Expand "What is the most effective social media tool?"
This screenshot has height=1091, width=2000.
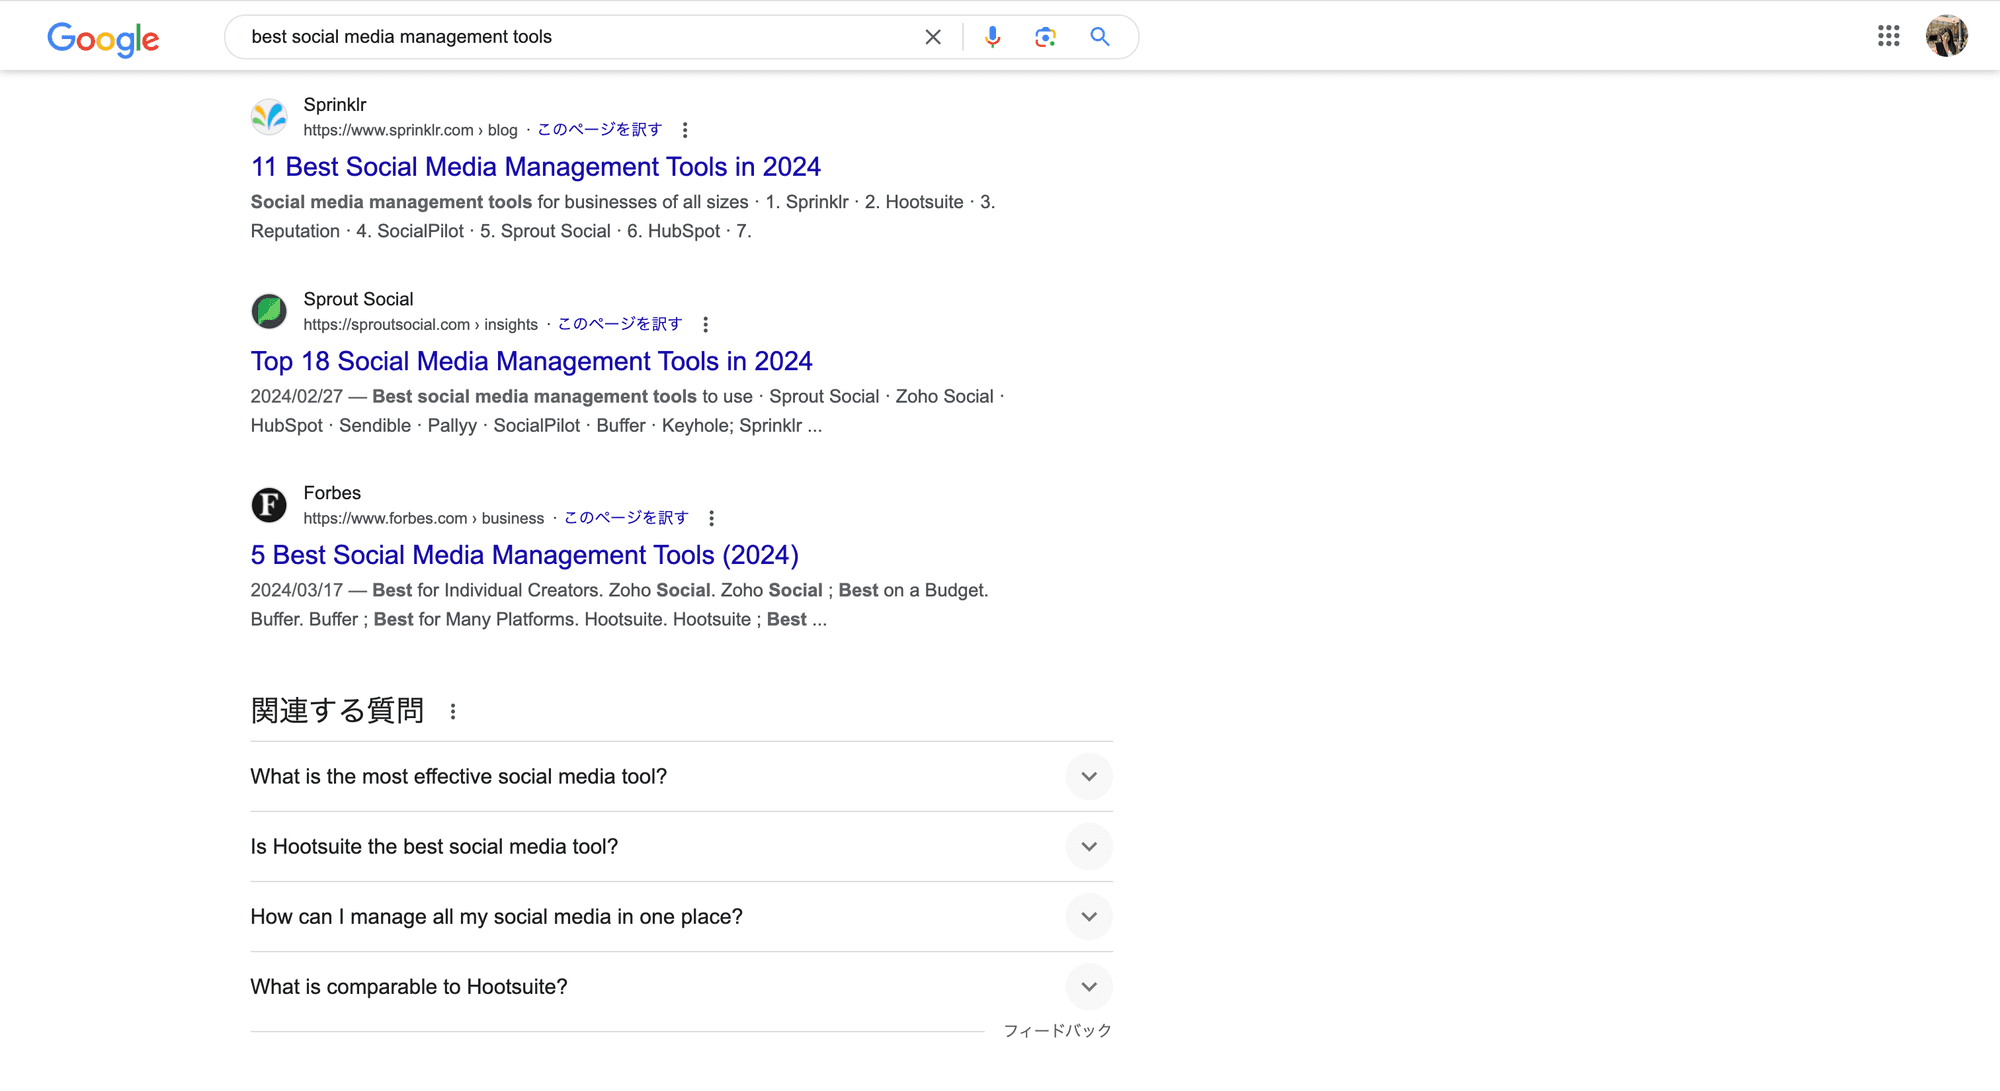(x=1088, y=777)
